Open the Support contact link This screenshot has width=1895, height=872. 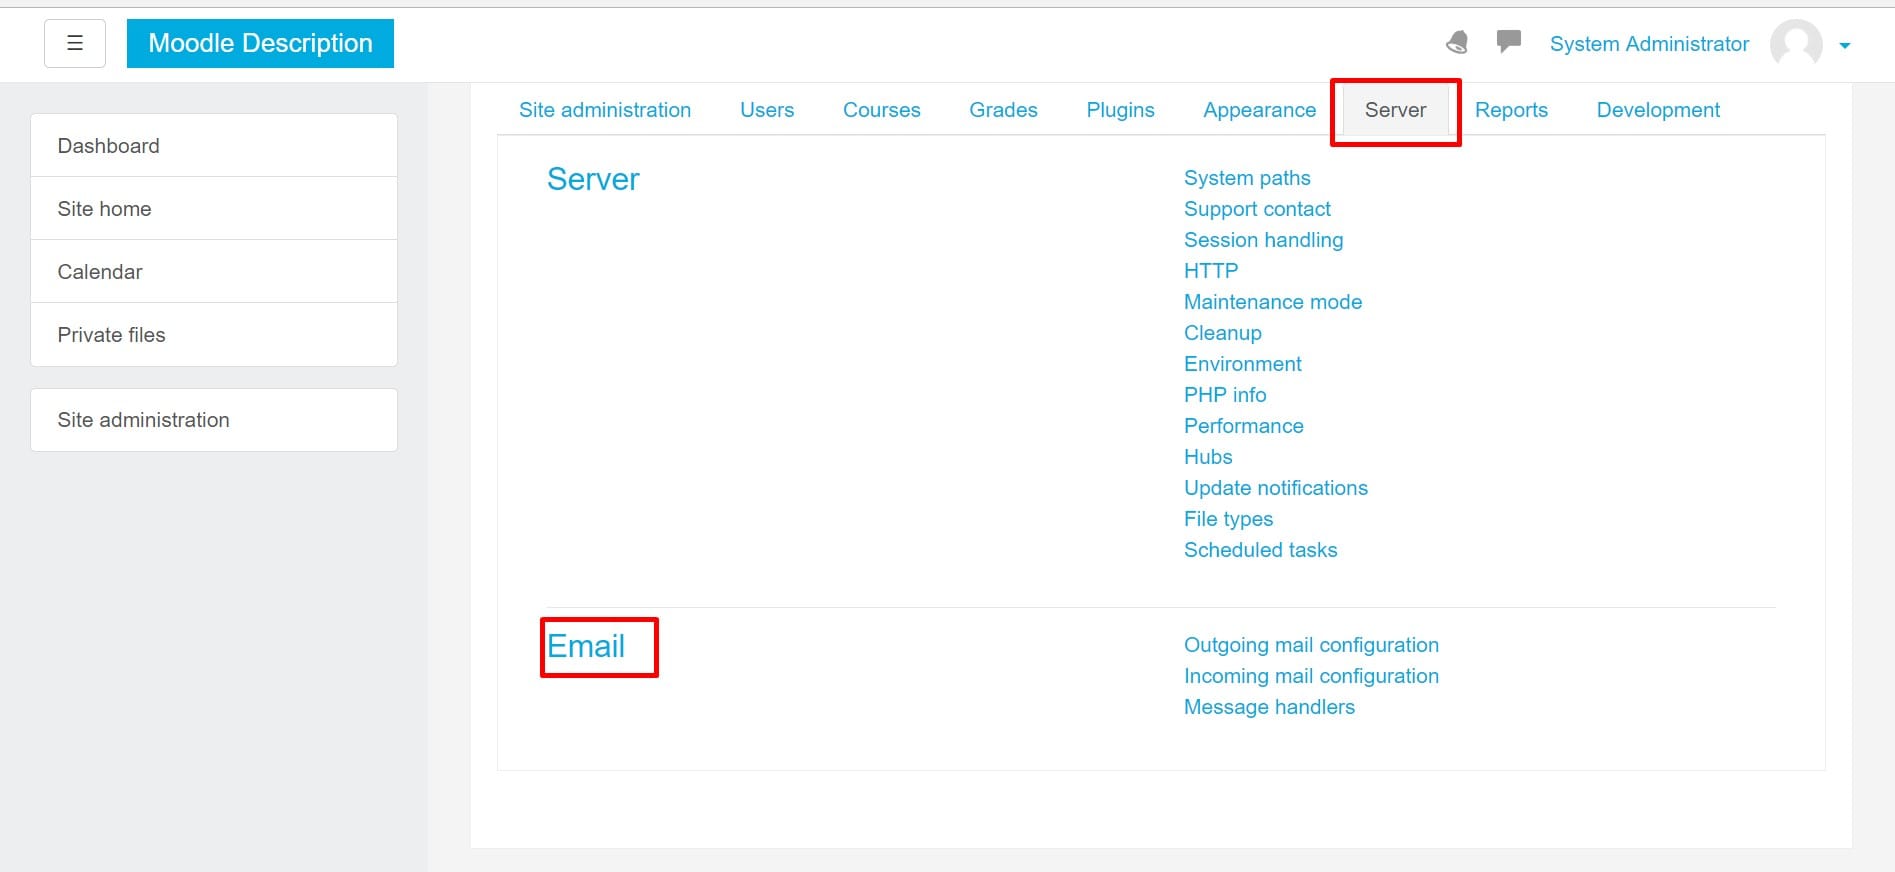click(1257, 209)
